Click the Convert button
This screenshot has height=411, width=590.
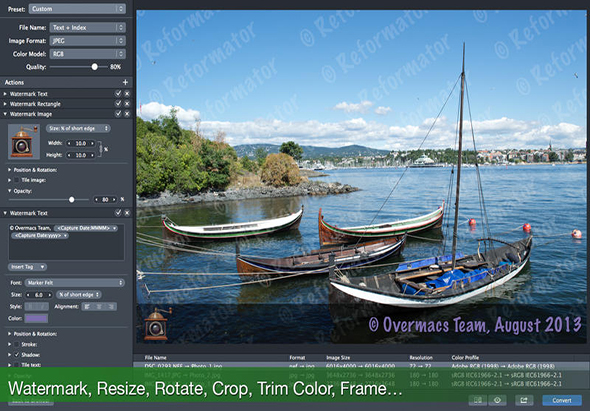pos(561,400)
